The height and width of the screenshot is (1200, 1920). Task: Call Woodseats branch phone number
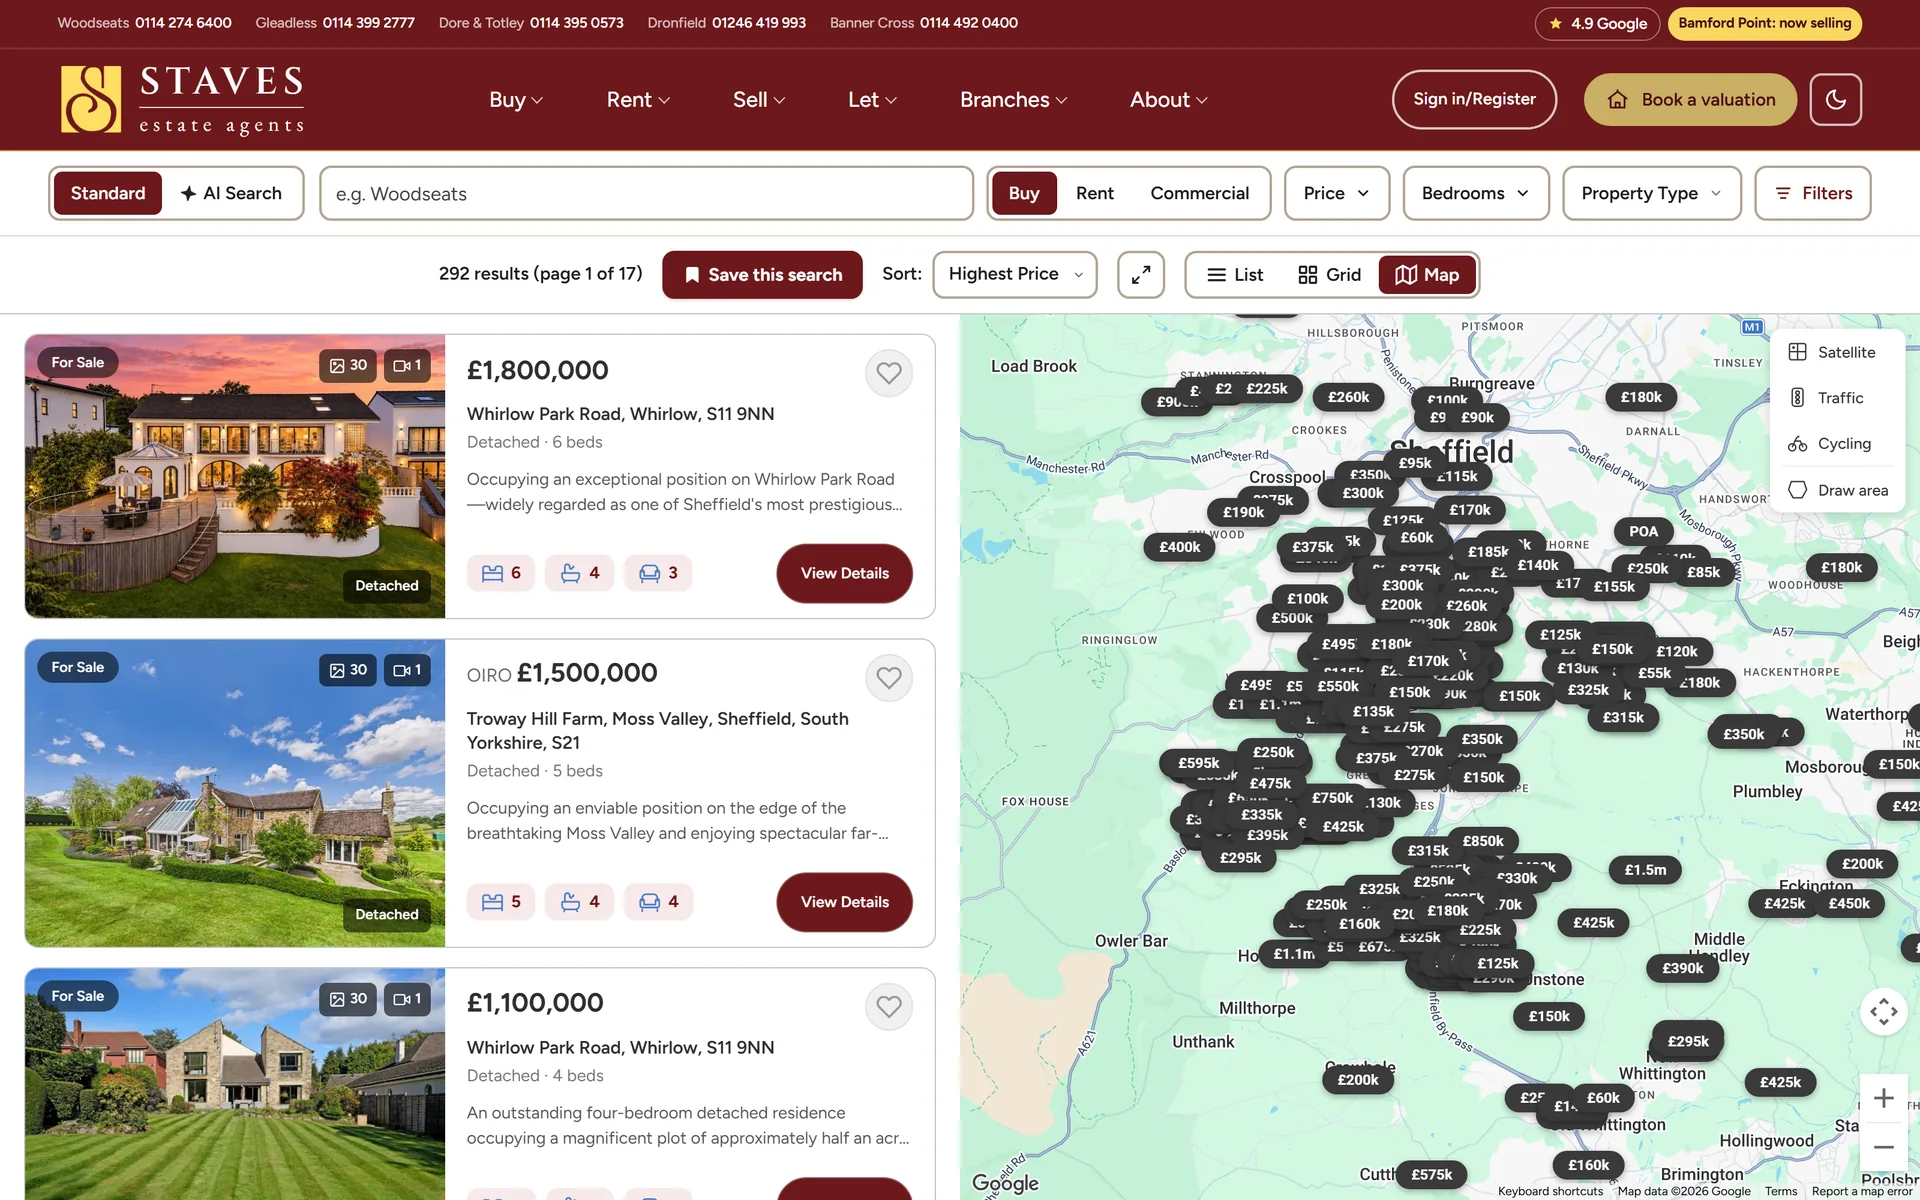[183, 23]
